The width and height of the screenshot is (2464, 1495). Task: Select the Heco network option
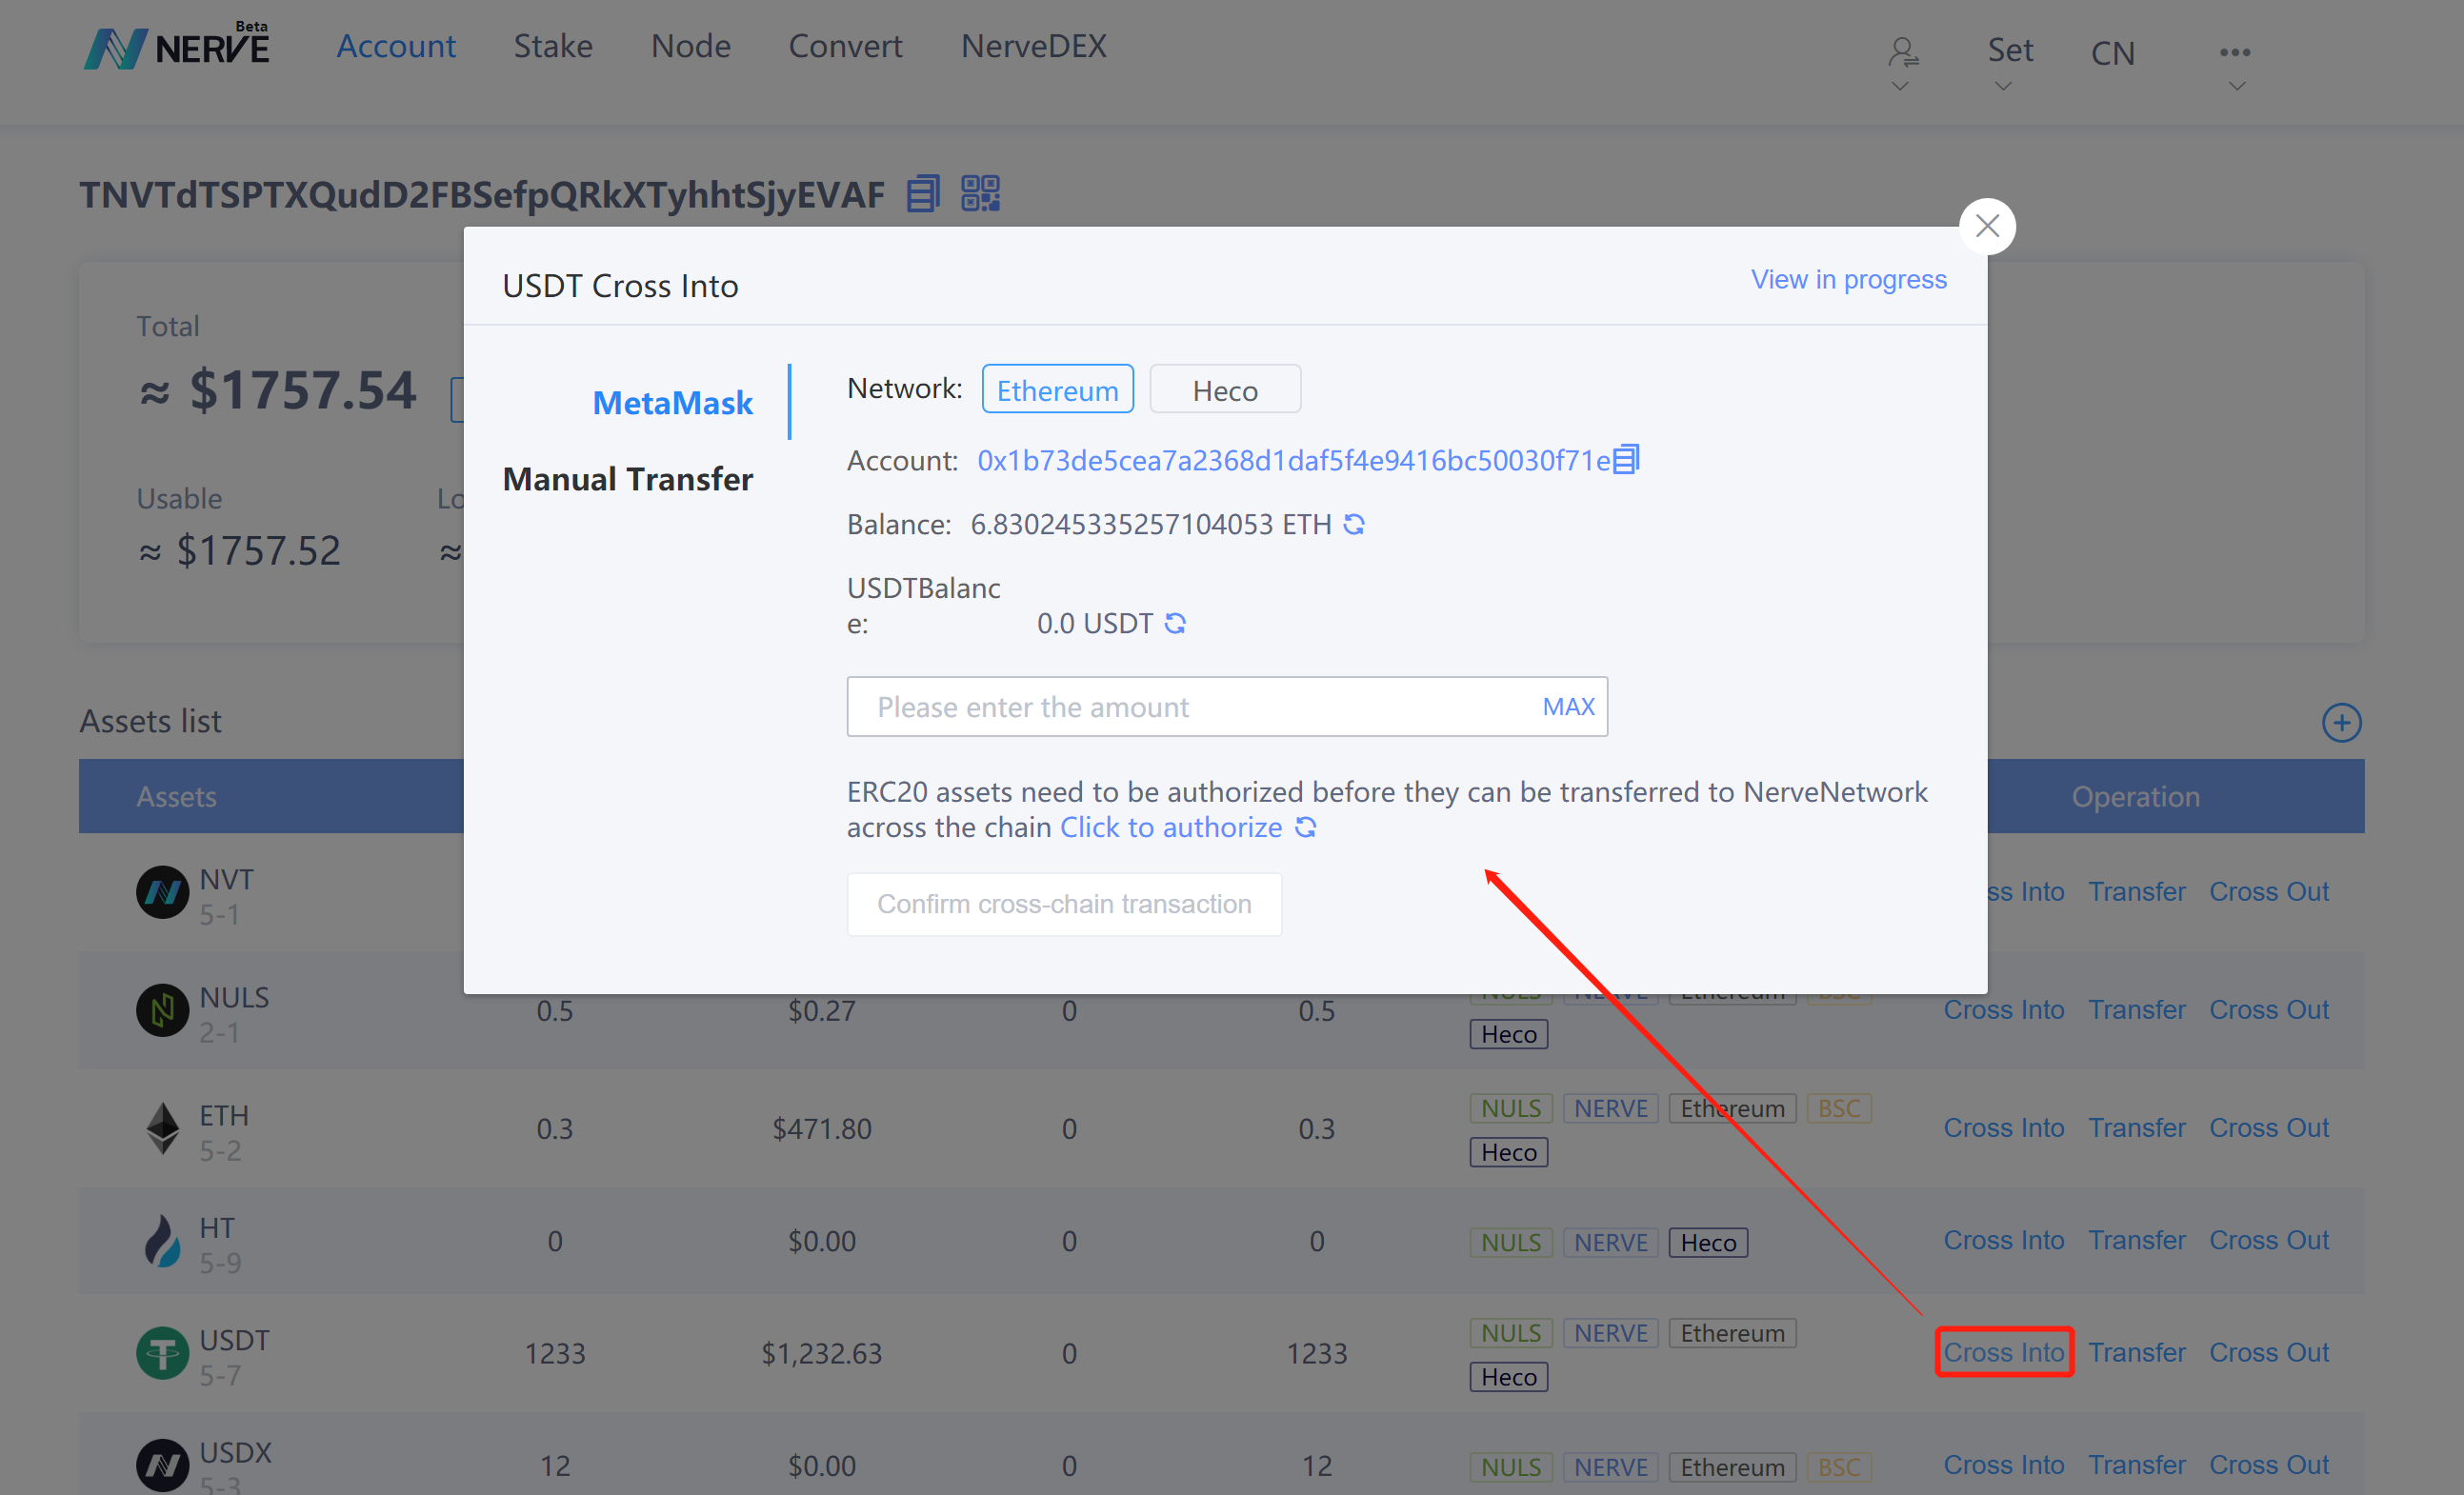[x=1224, y=390]
